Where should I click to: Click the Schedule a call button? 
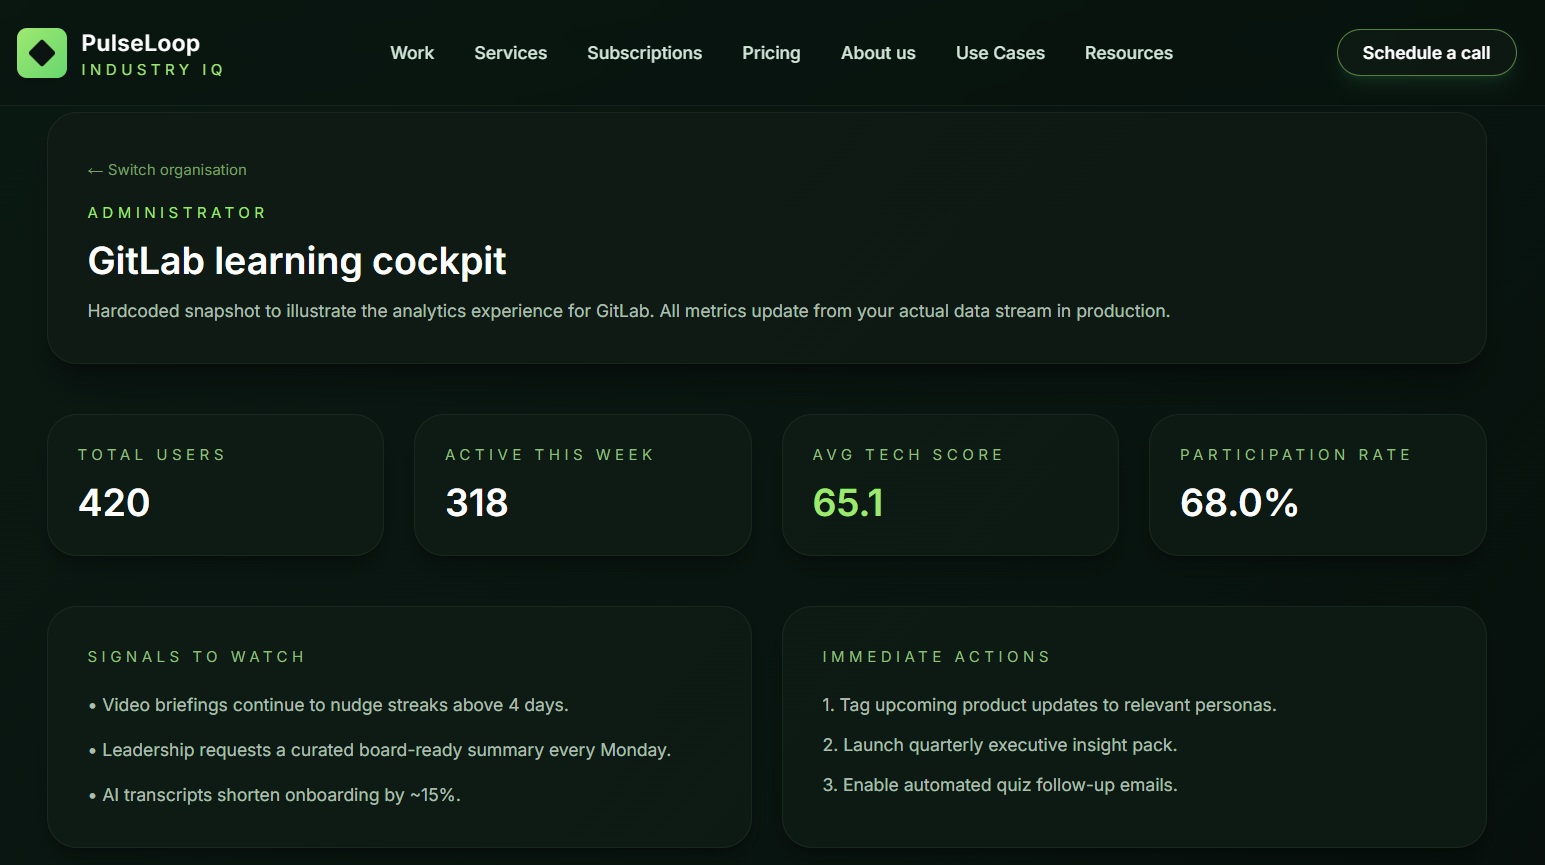pos(1426,53)
